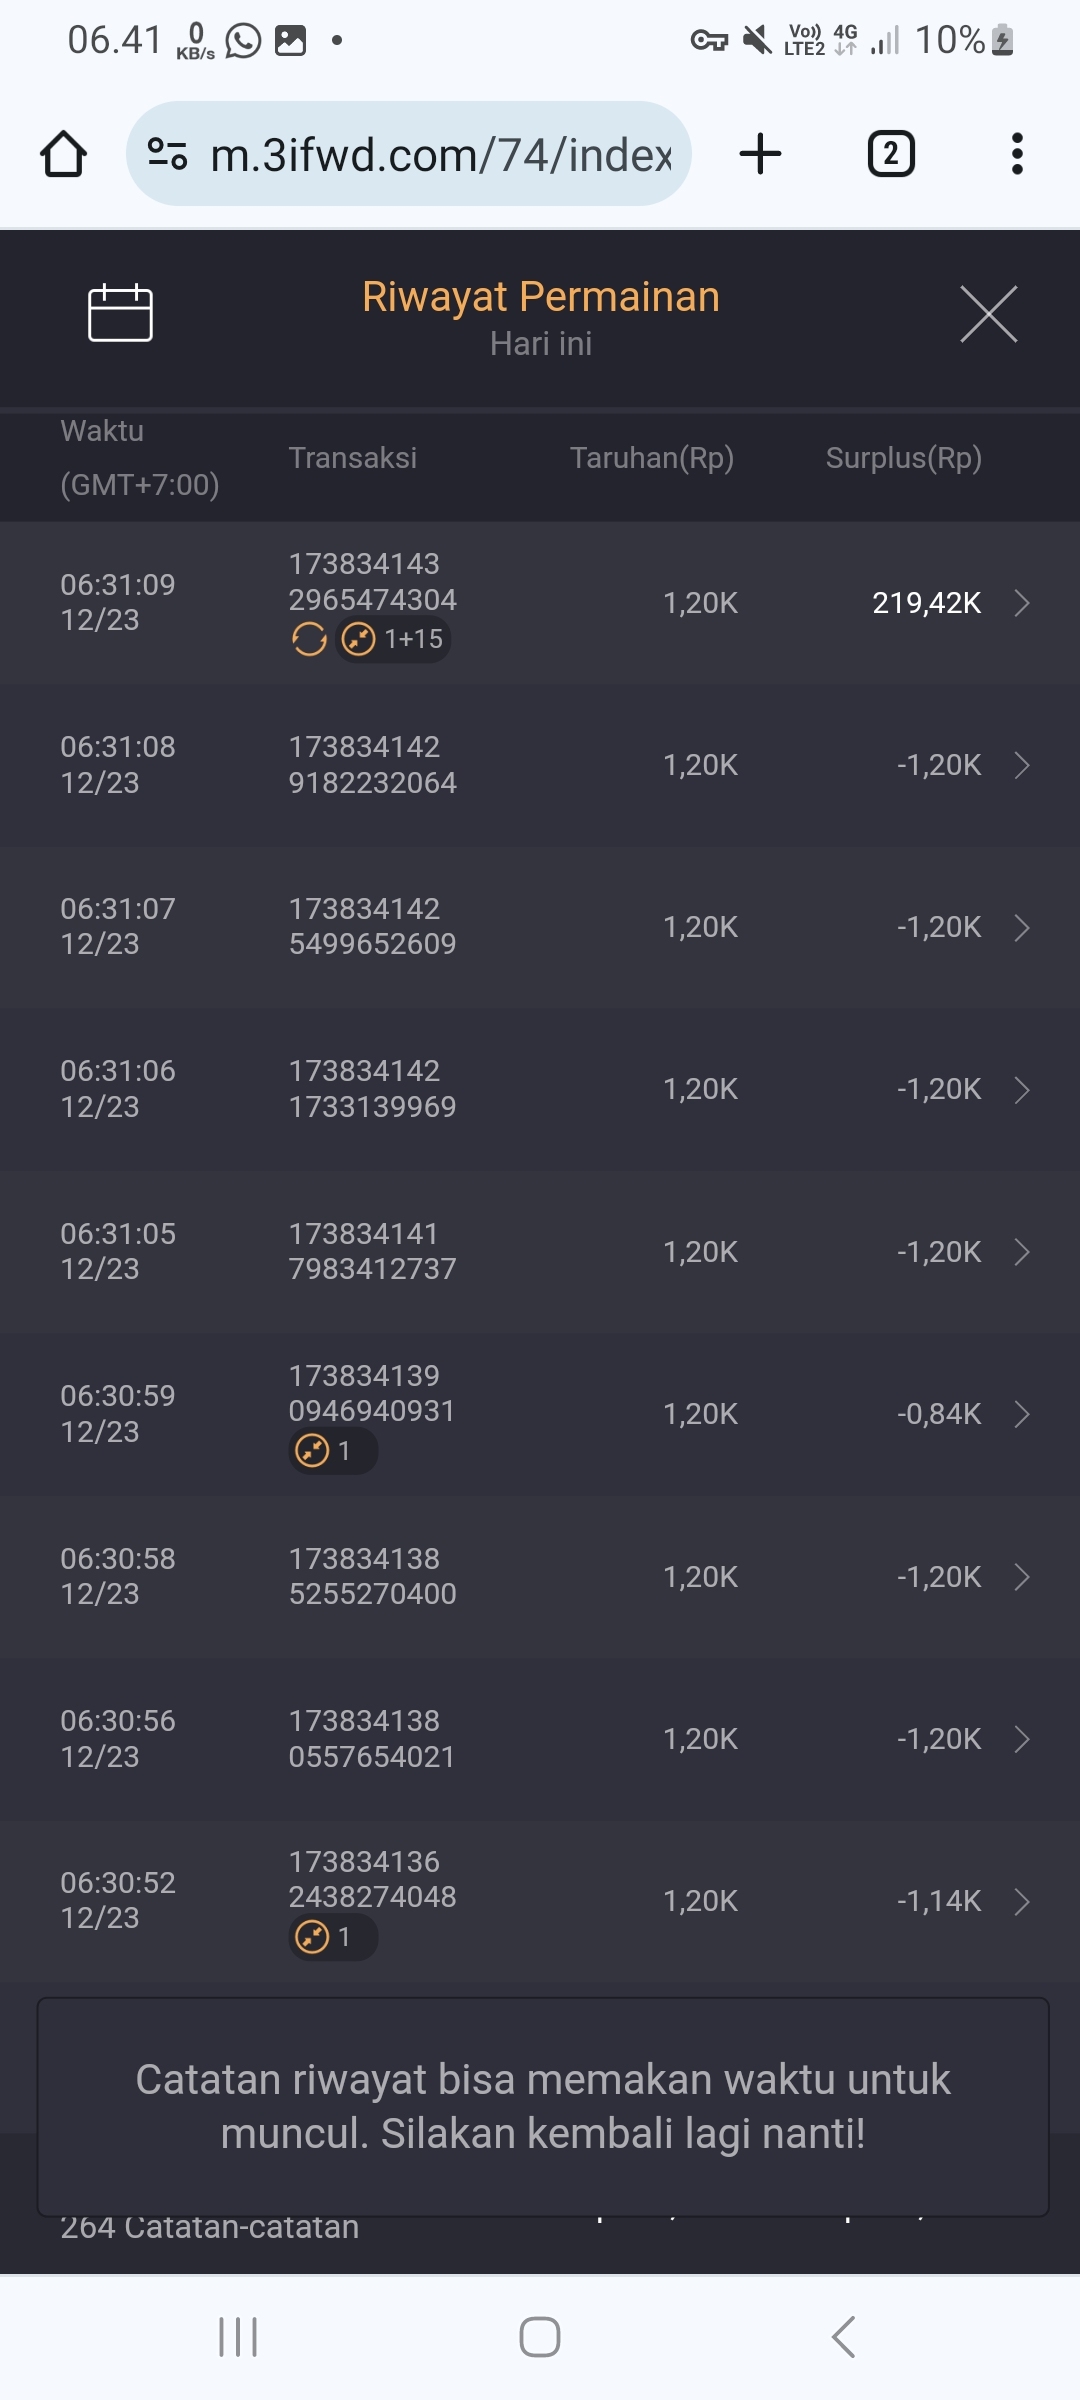The width and height of the screenshot is (1080, 2400).
Task: Click the replay icon on 06:31:09 record
Action: (x=309, y=639)
